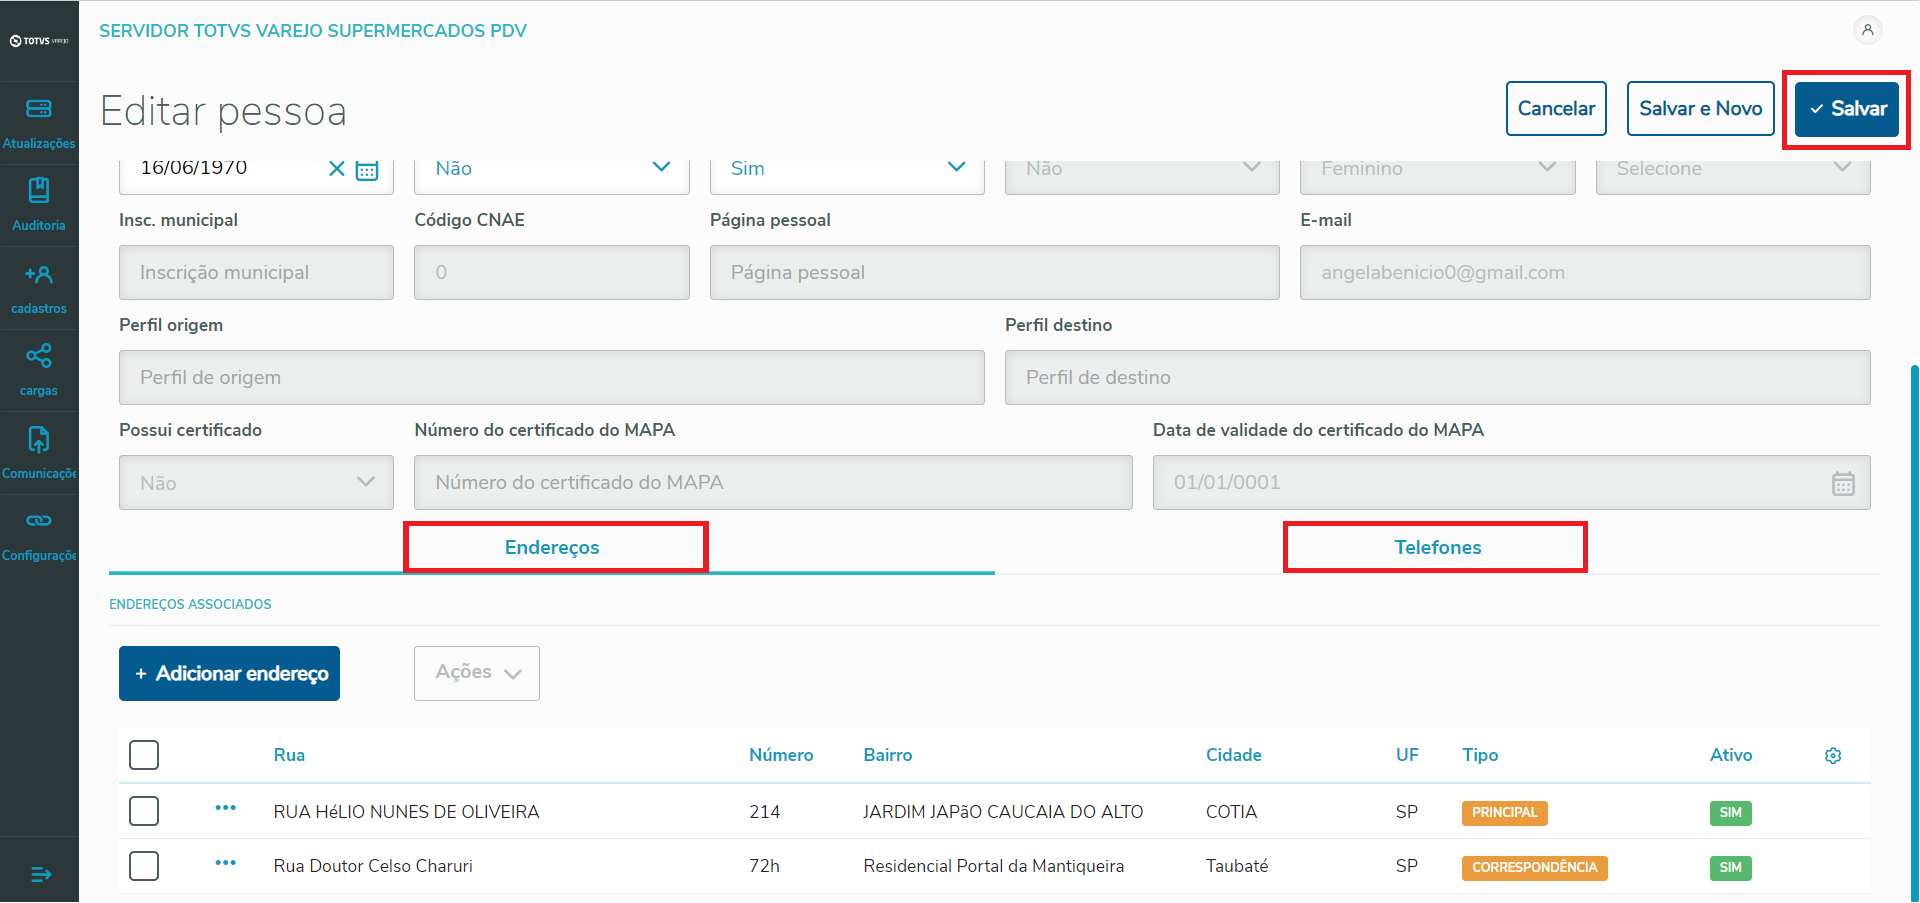Open table column settings gear
The width and height of the screenshot is (1920, 903).
point(1833,756)
